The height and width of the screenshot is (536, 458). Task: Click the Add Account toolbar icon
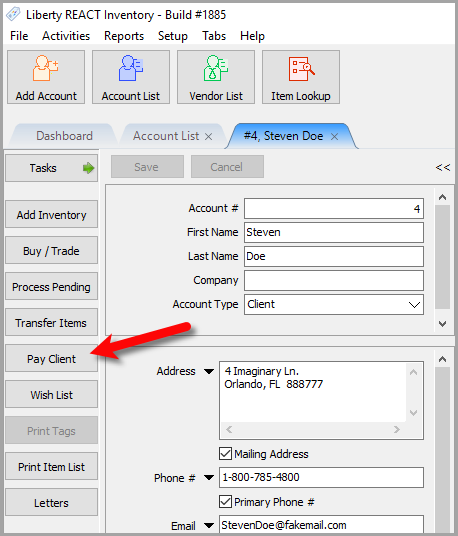tap(46, 77)
